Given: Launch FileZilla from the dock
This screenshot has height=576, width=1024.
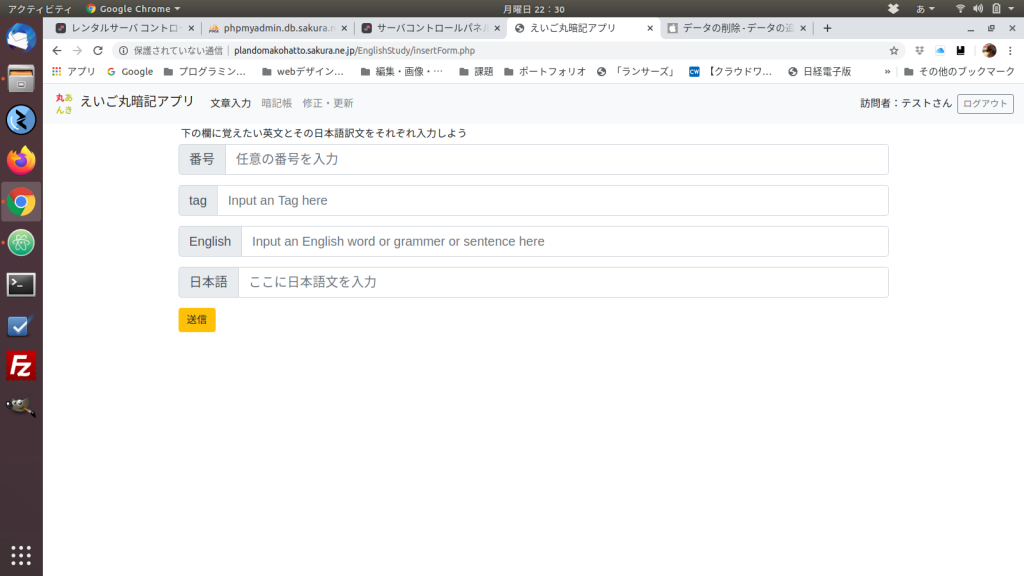Looking at the screenshot, I should pyautogui.click(x=21, y=365).
